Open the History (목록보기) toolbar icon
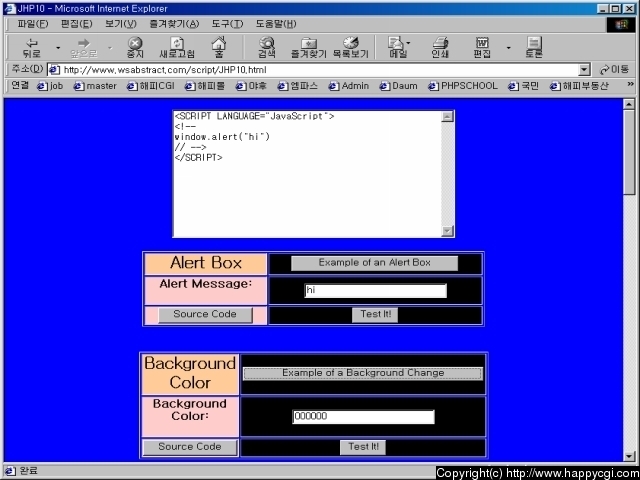The height and width of the screenshot is (480, 640). pyautogui.click(x=351, y=48)
